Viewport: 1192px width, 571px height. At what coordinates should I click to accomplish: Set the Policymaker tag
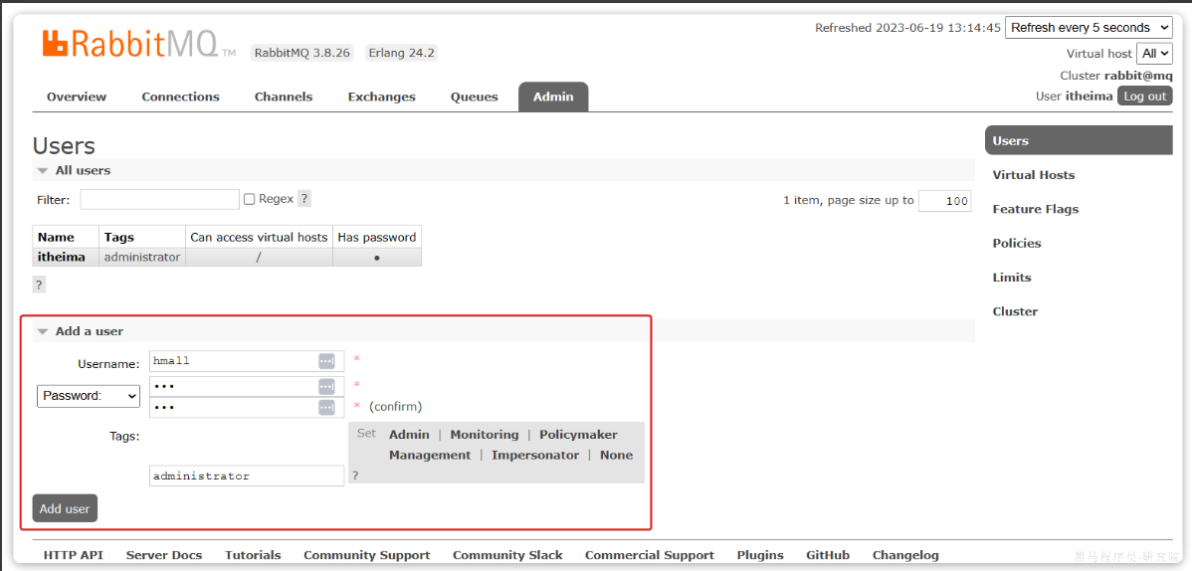click(579, 435)
